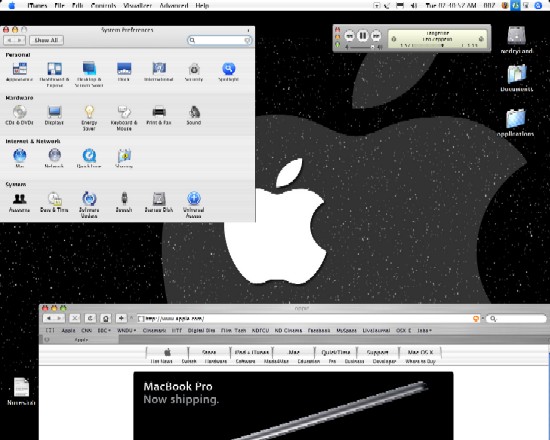This screenshot has width=550, height=440.
Task: Open the Sound preference pane
Action: tap(194, 115)
